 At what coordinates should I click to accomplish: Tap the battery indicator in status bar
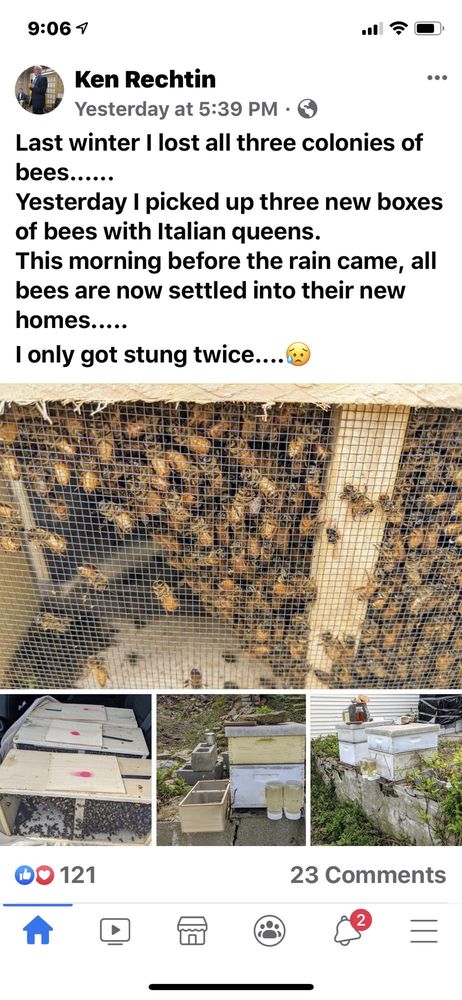click(429, 29)
